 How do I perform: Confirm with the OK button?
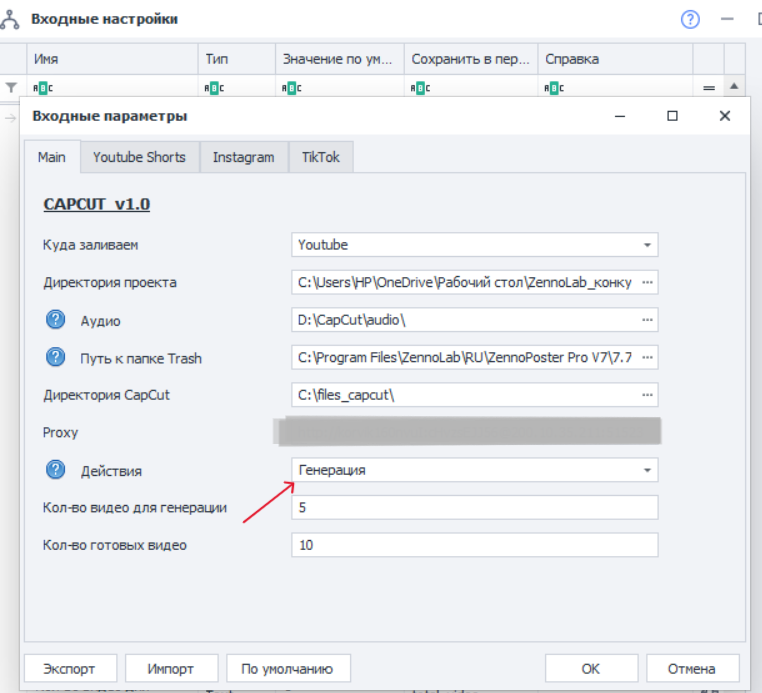[x=591, y=668]
